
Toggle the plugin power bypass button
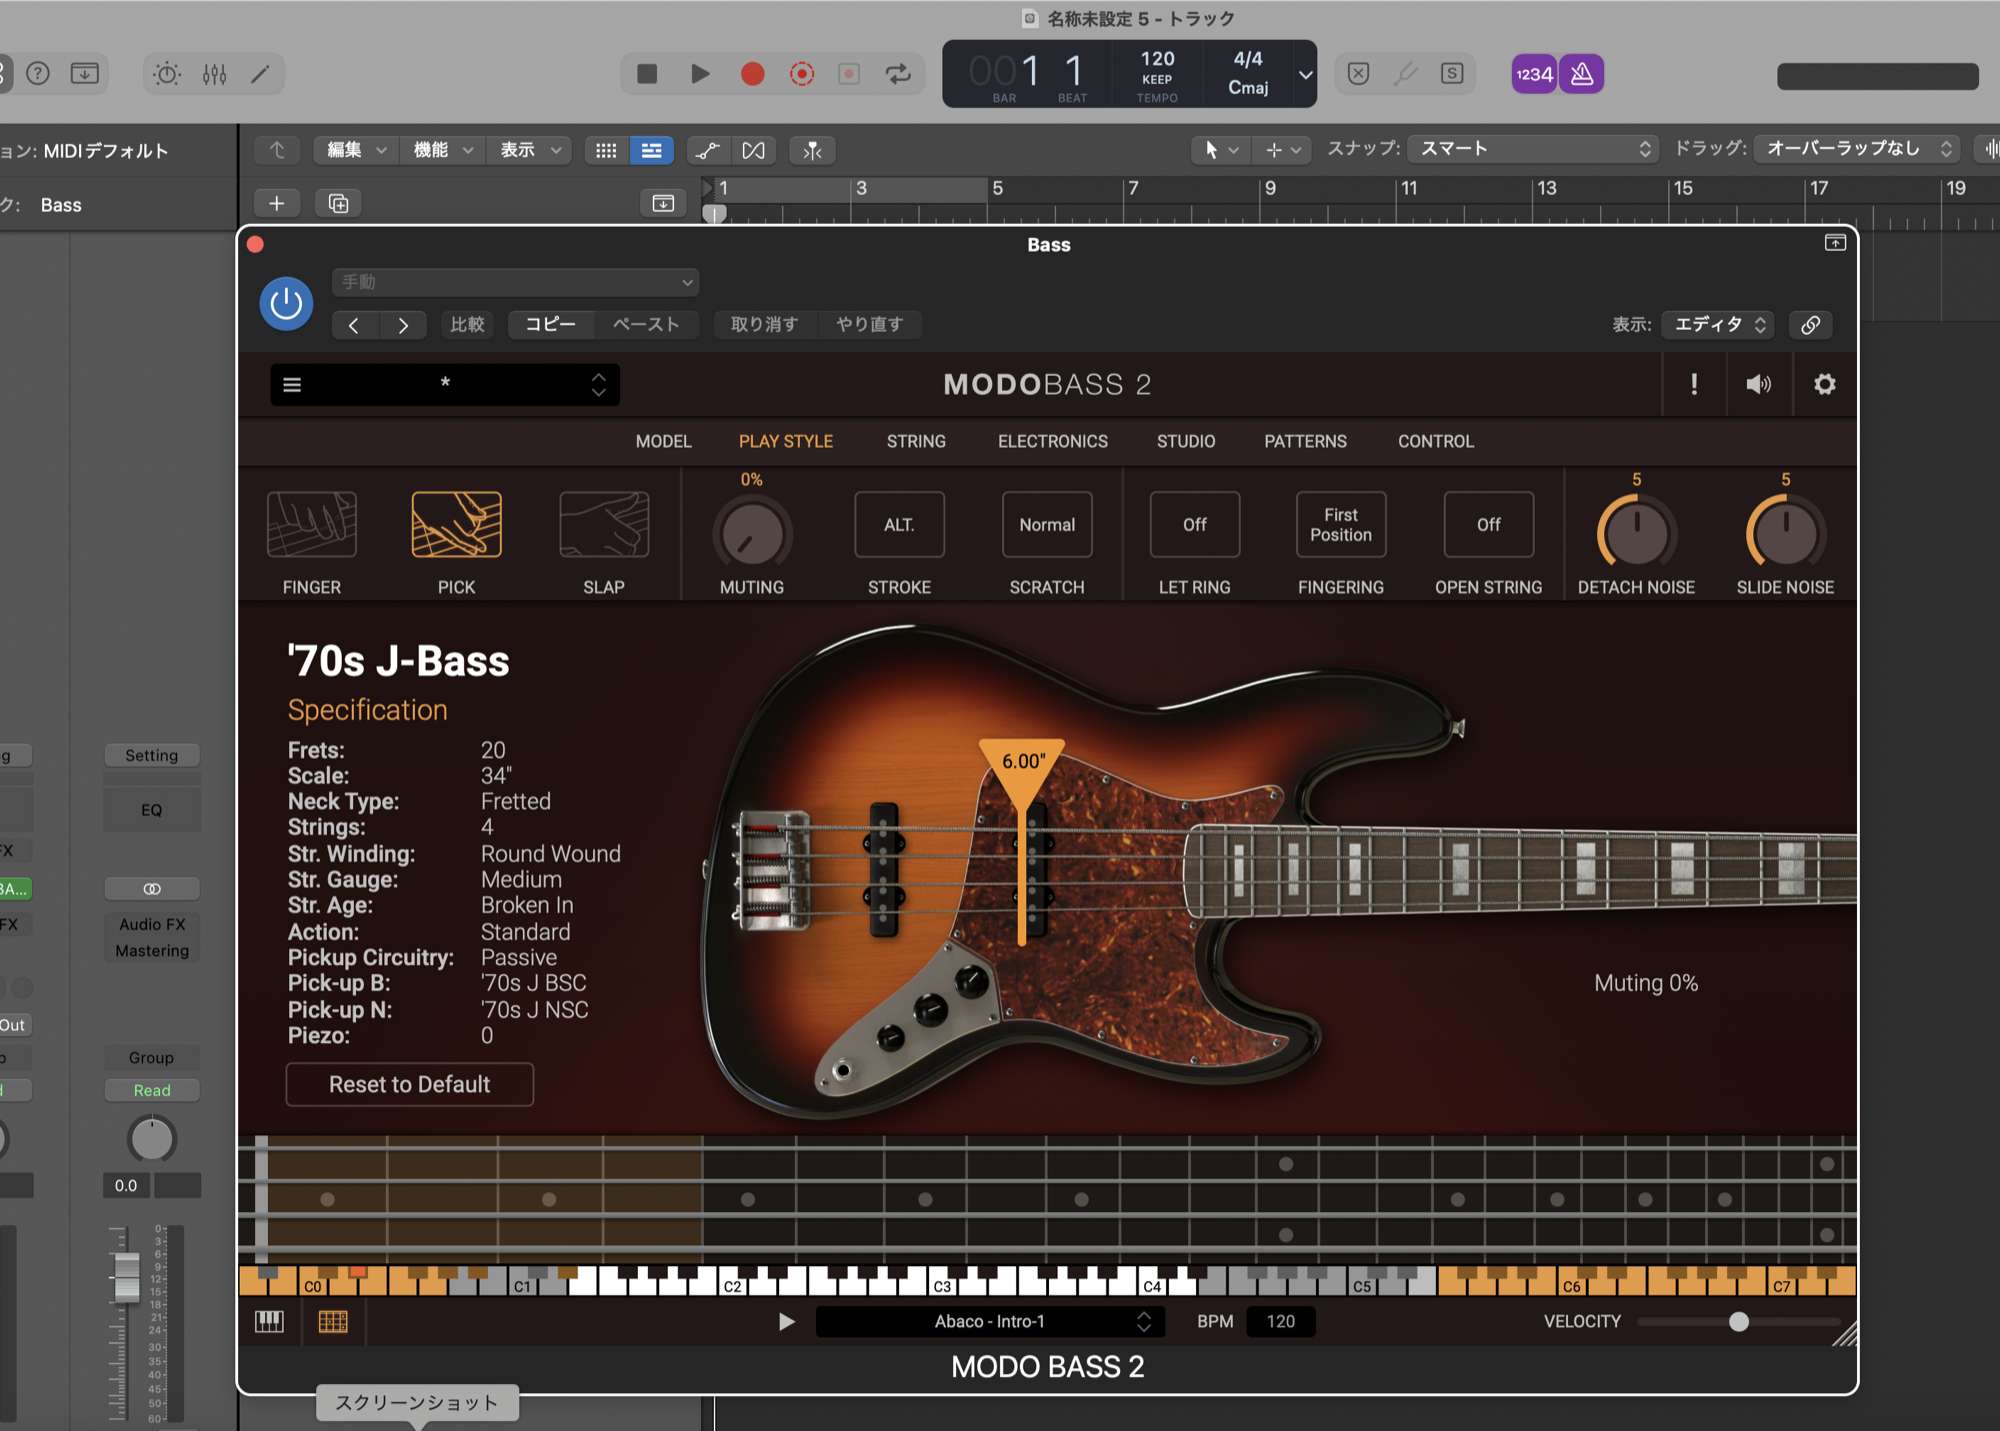pyautogui.click(x=287, y=303)
